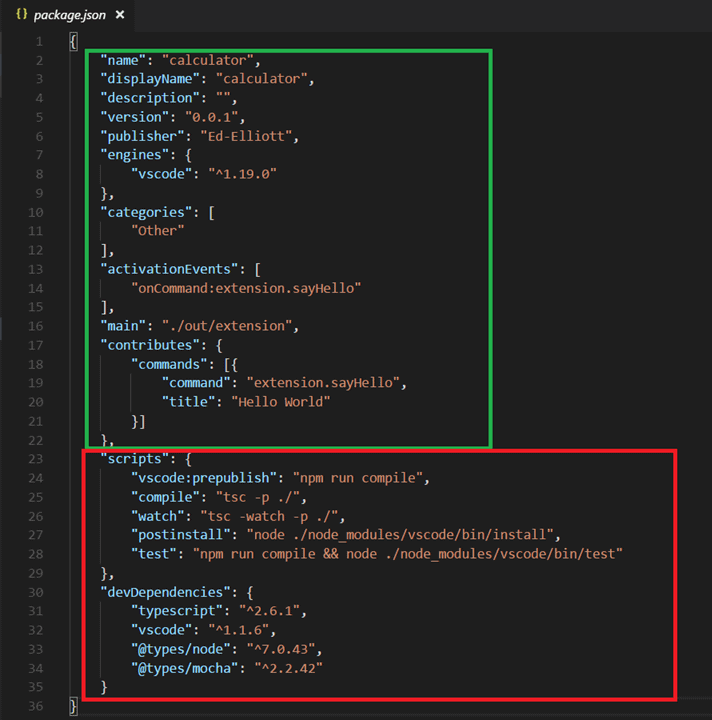Screen dimensions: 712x720
Task: Click the "node ./node_modules/vscode/bin/install" value
Action: pyautogui.click(x=400, y=535)
